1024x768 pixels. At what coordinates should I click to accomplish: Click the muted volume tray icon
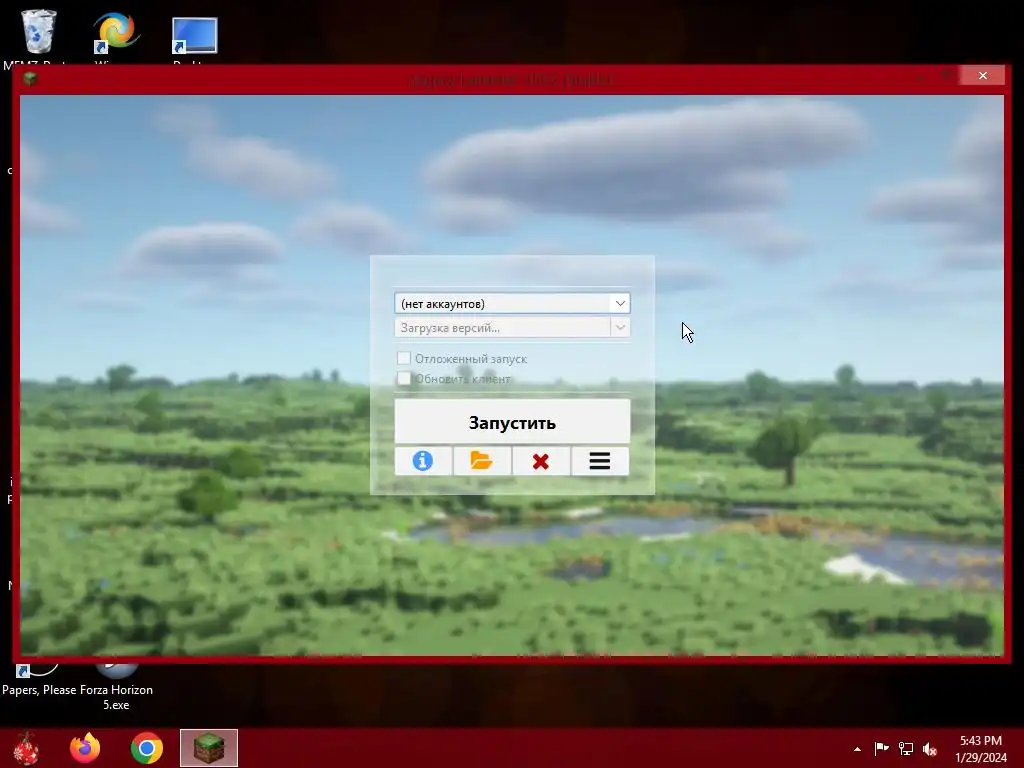(930, 749)
